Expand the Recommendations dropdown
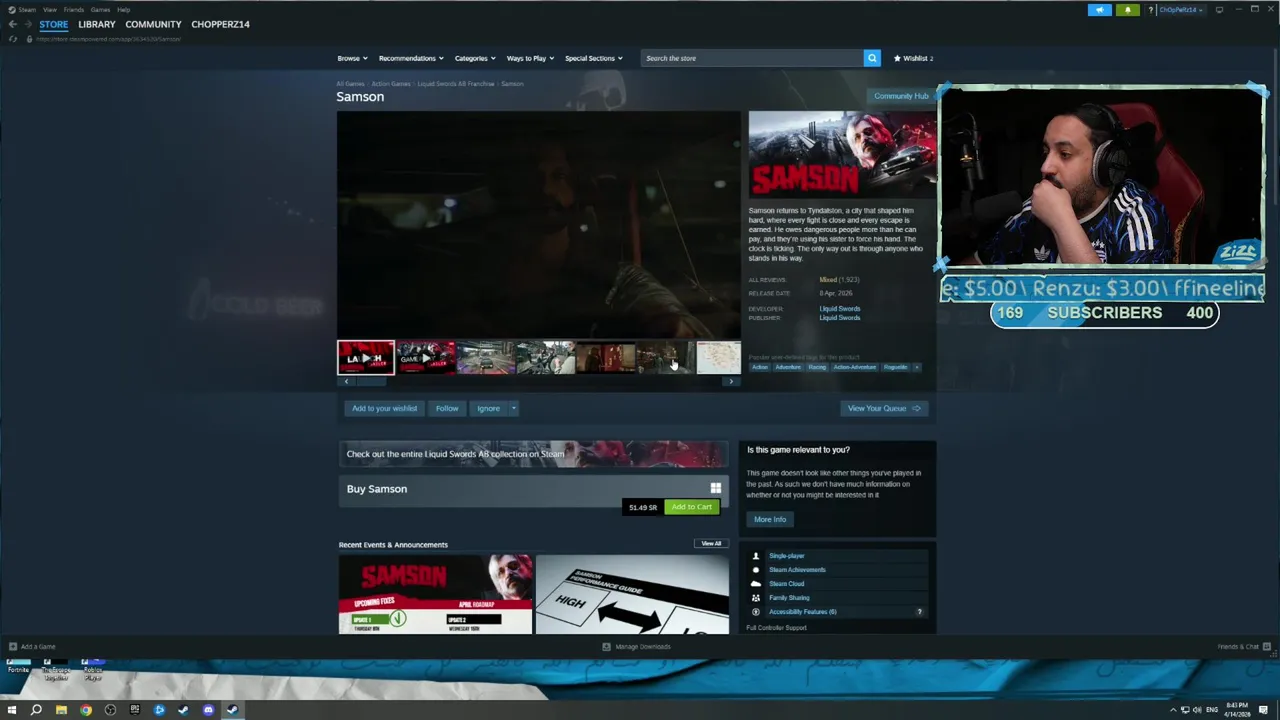The width and height of the screenshot is (1280, 720). click(410, 58)
